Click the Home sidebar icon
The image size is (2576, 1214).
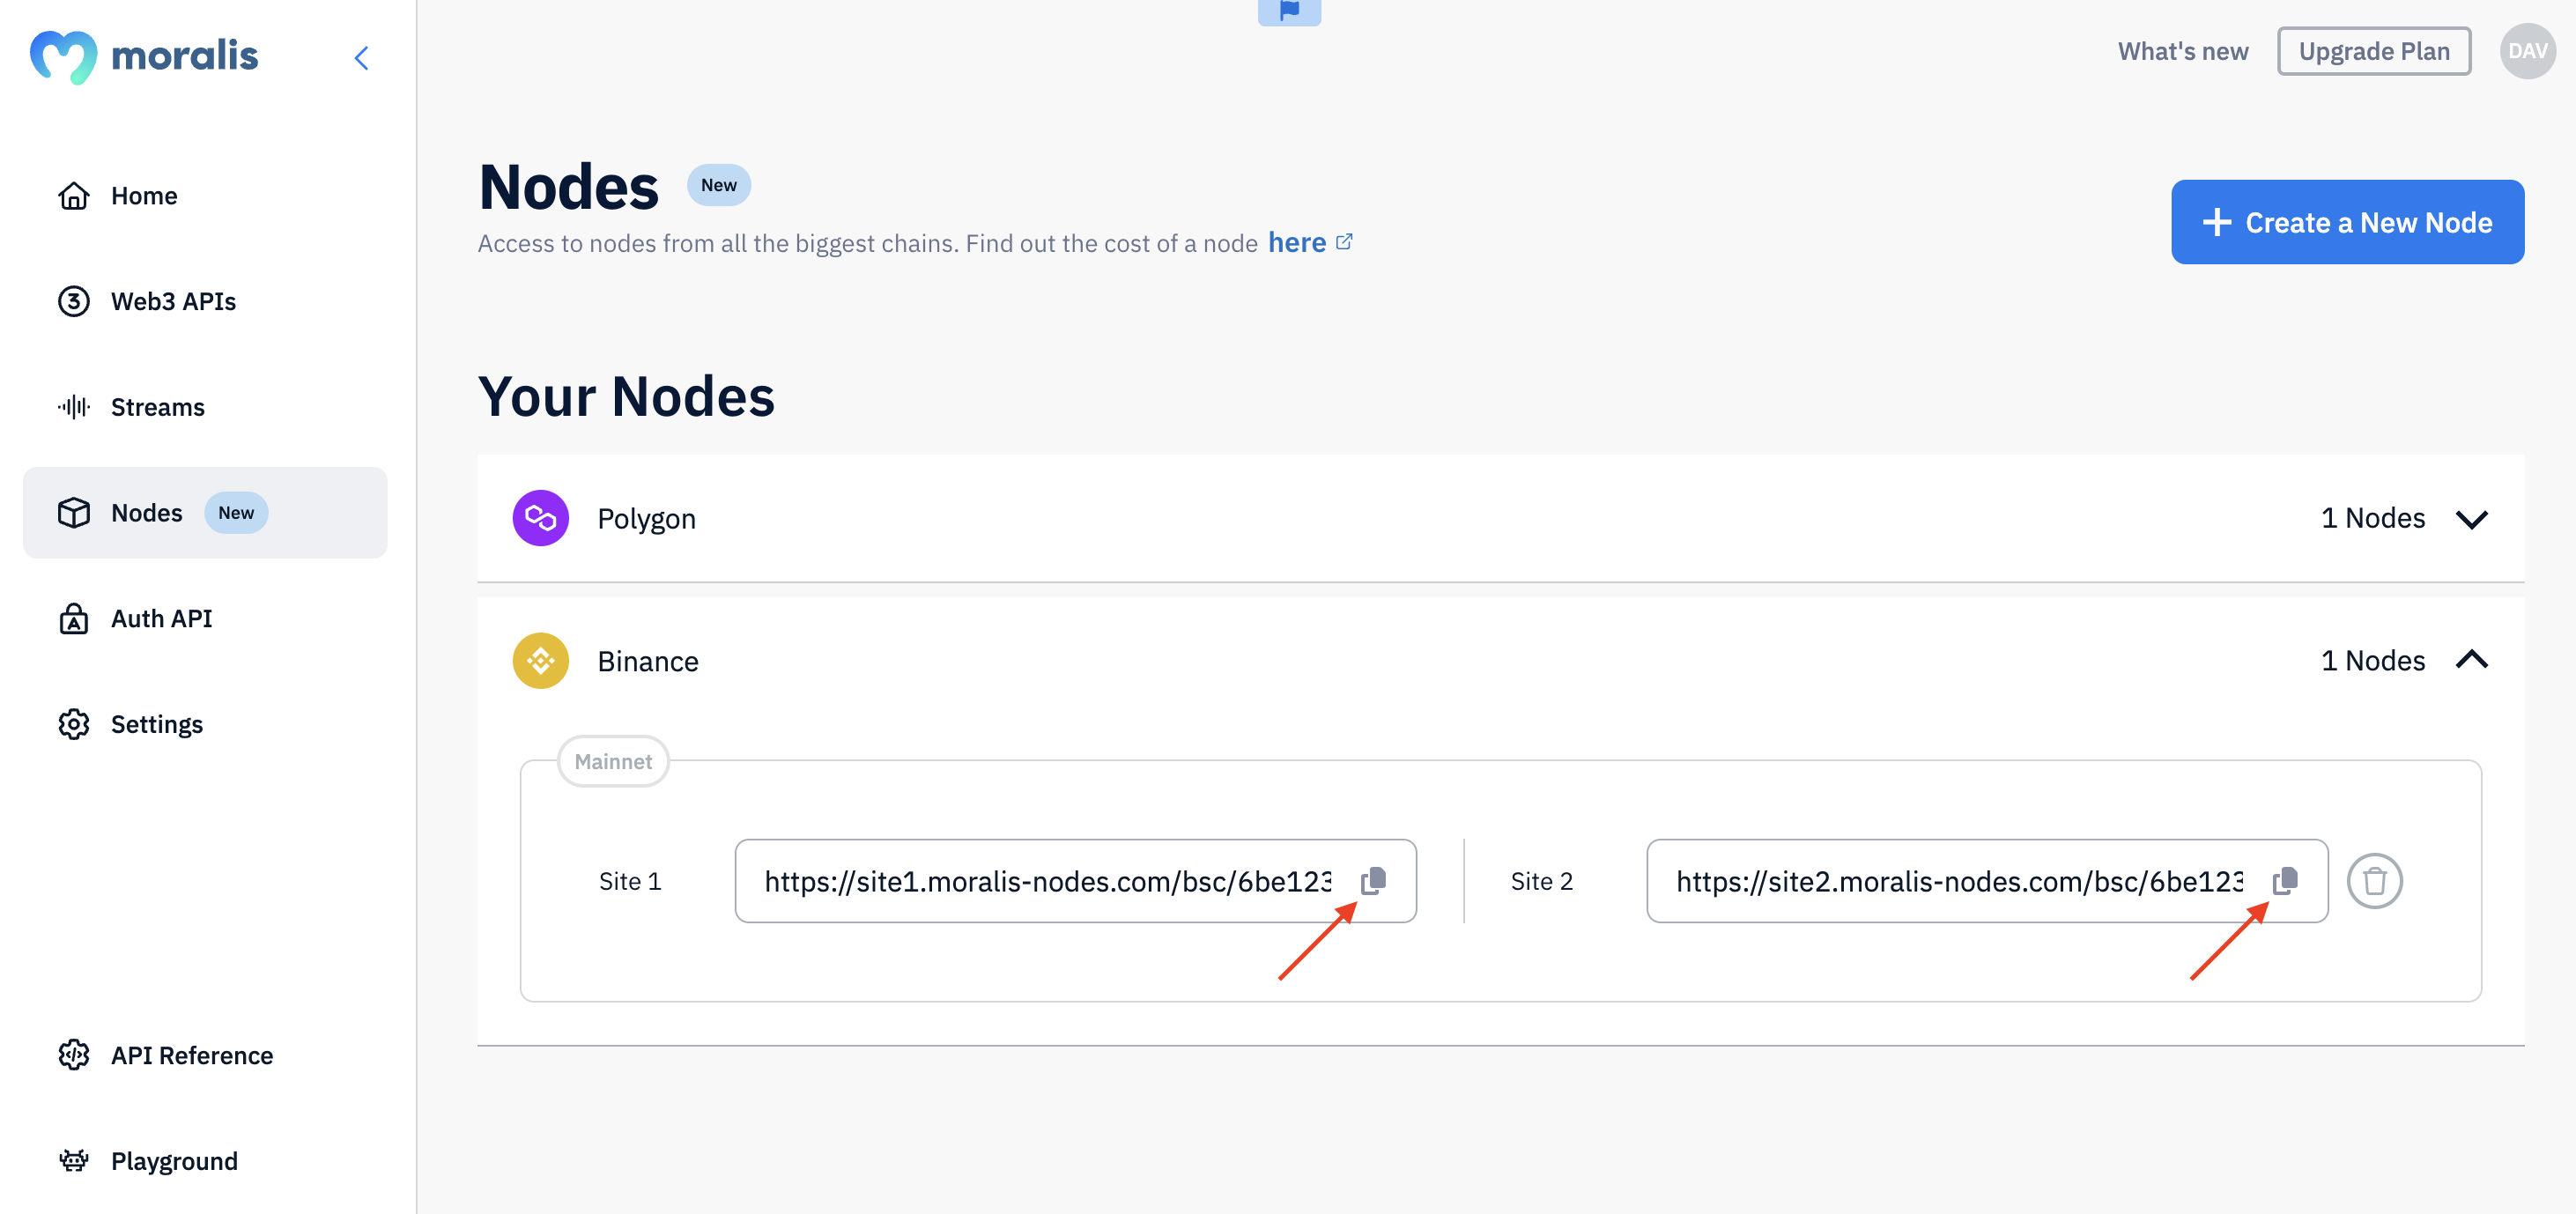(x=74, y=194)
